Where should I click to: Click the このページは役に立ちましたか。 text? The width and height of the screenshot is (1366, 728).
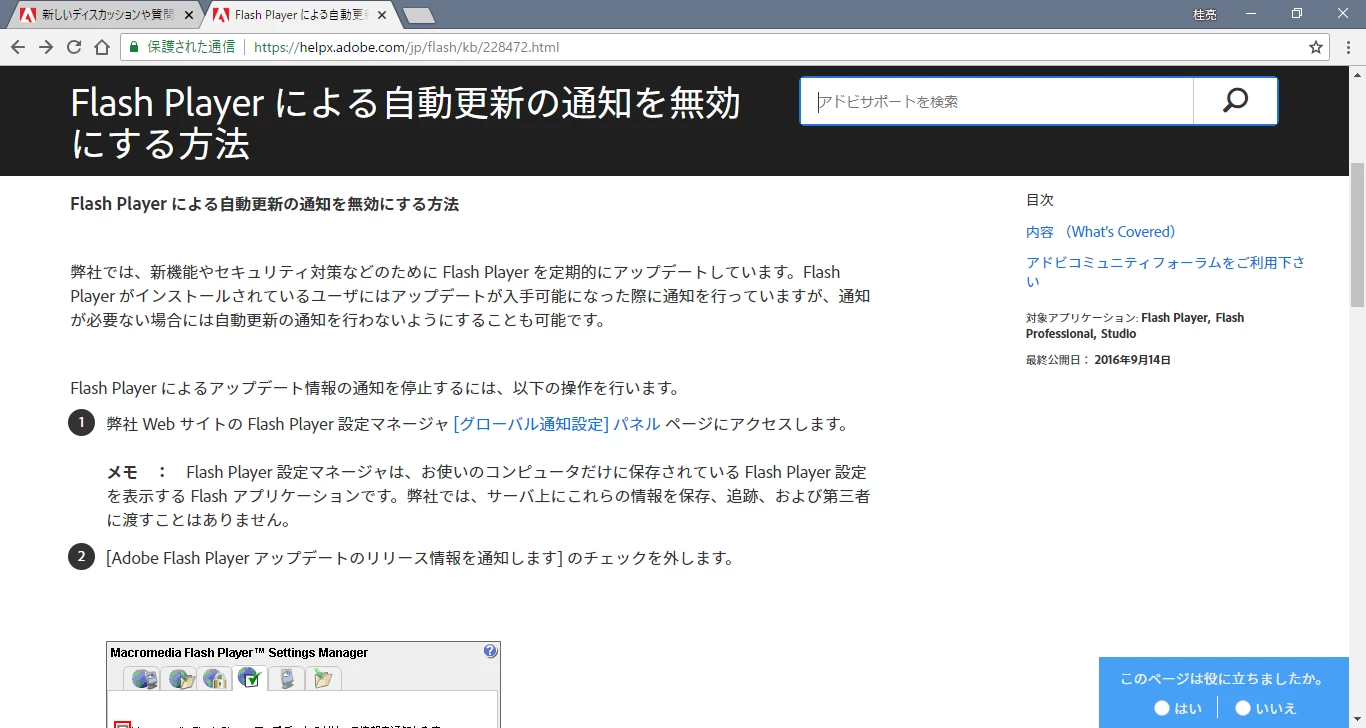1222,679
